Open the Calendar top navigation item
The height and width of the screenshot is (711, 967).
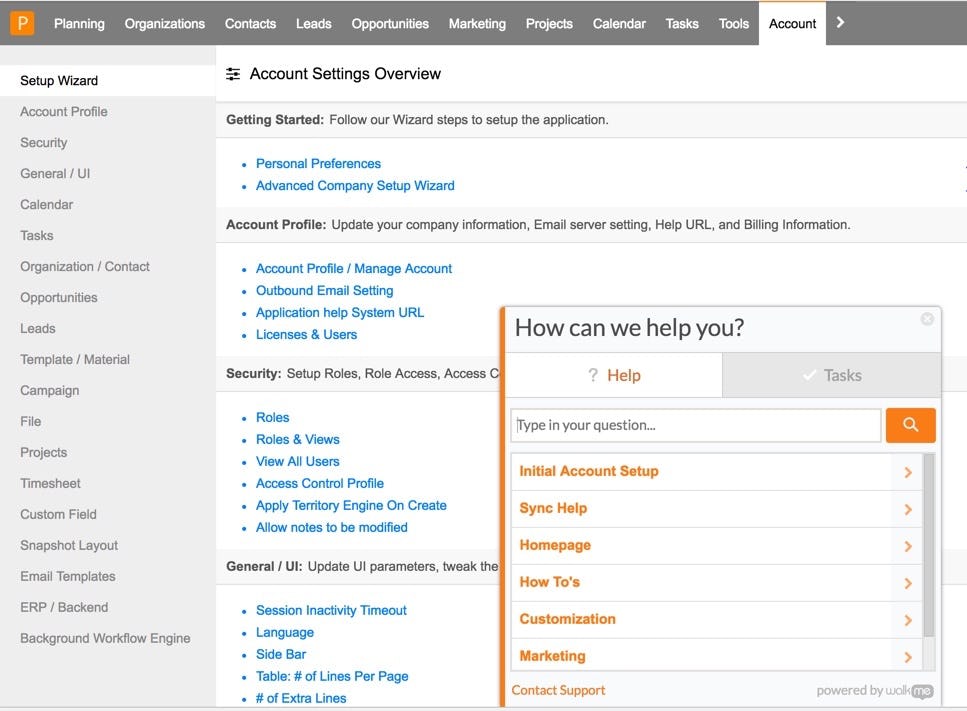pos(619,23)
